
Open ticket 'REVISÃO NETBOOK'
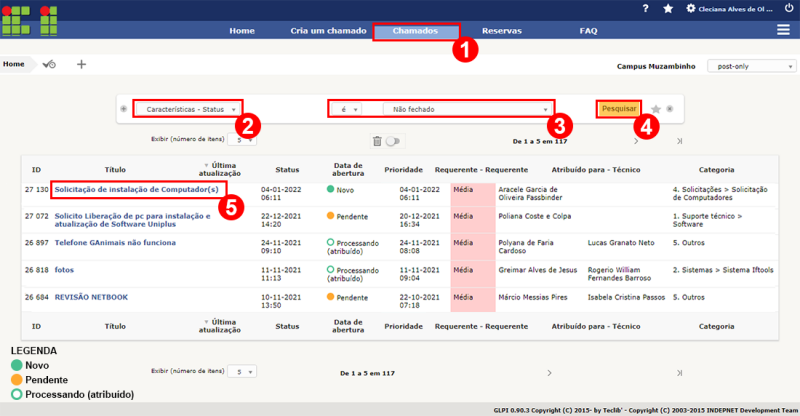pyautogui.click(x=91, y=297)
